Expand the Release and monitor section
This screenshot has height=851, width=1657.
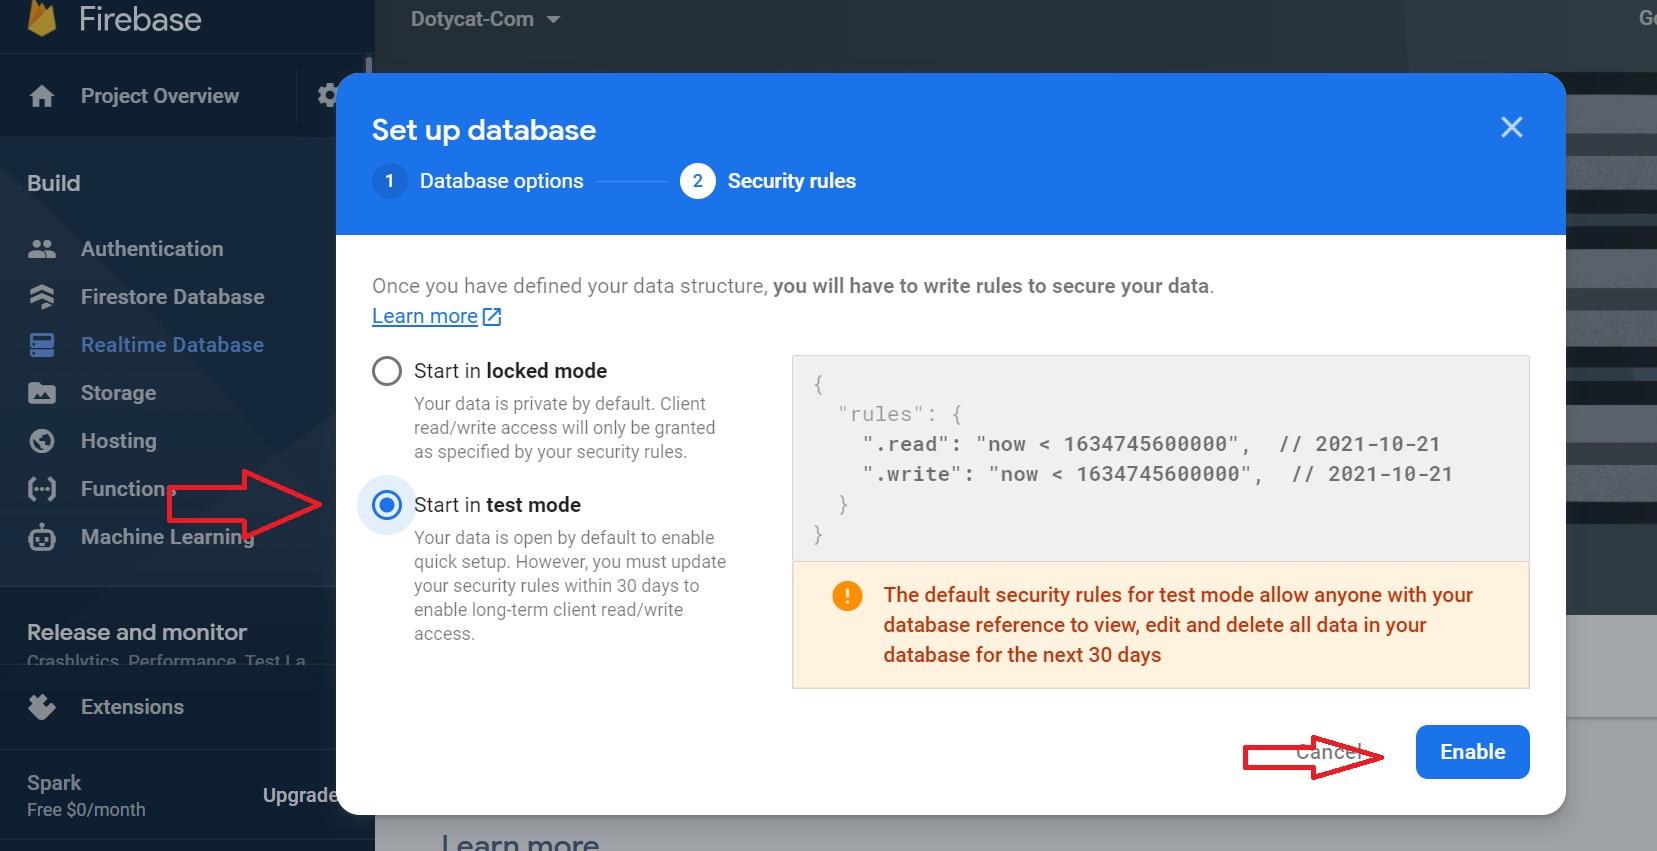(137, 632)
